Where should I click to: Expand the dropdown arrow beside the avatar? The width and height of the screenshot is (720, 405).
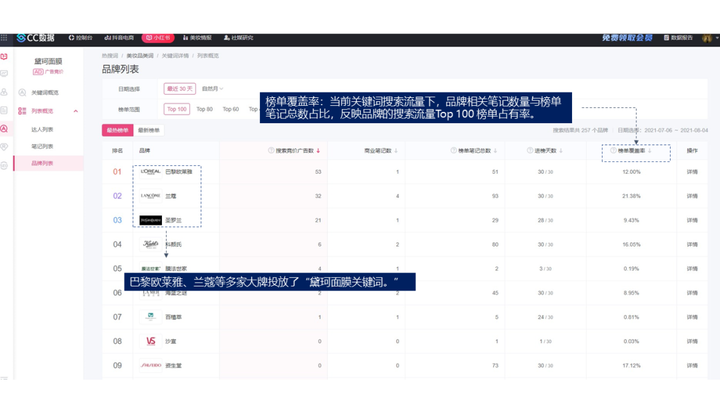click(x=717, y=38)
